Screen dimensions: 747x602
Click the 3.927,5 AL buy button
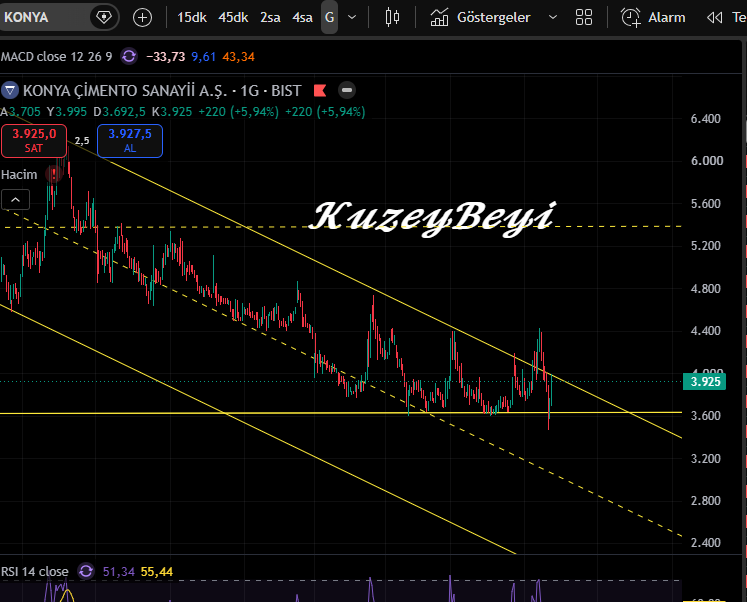tap(130, 140)
